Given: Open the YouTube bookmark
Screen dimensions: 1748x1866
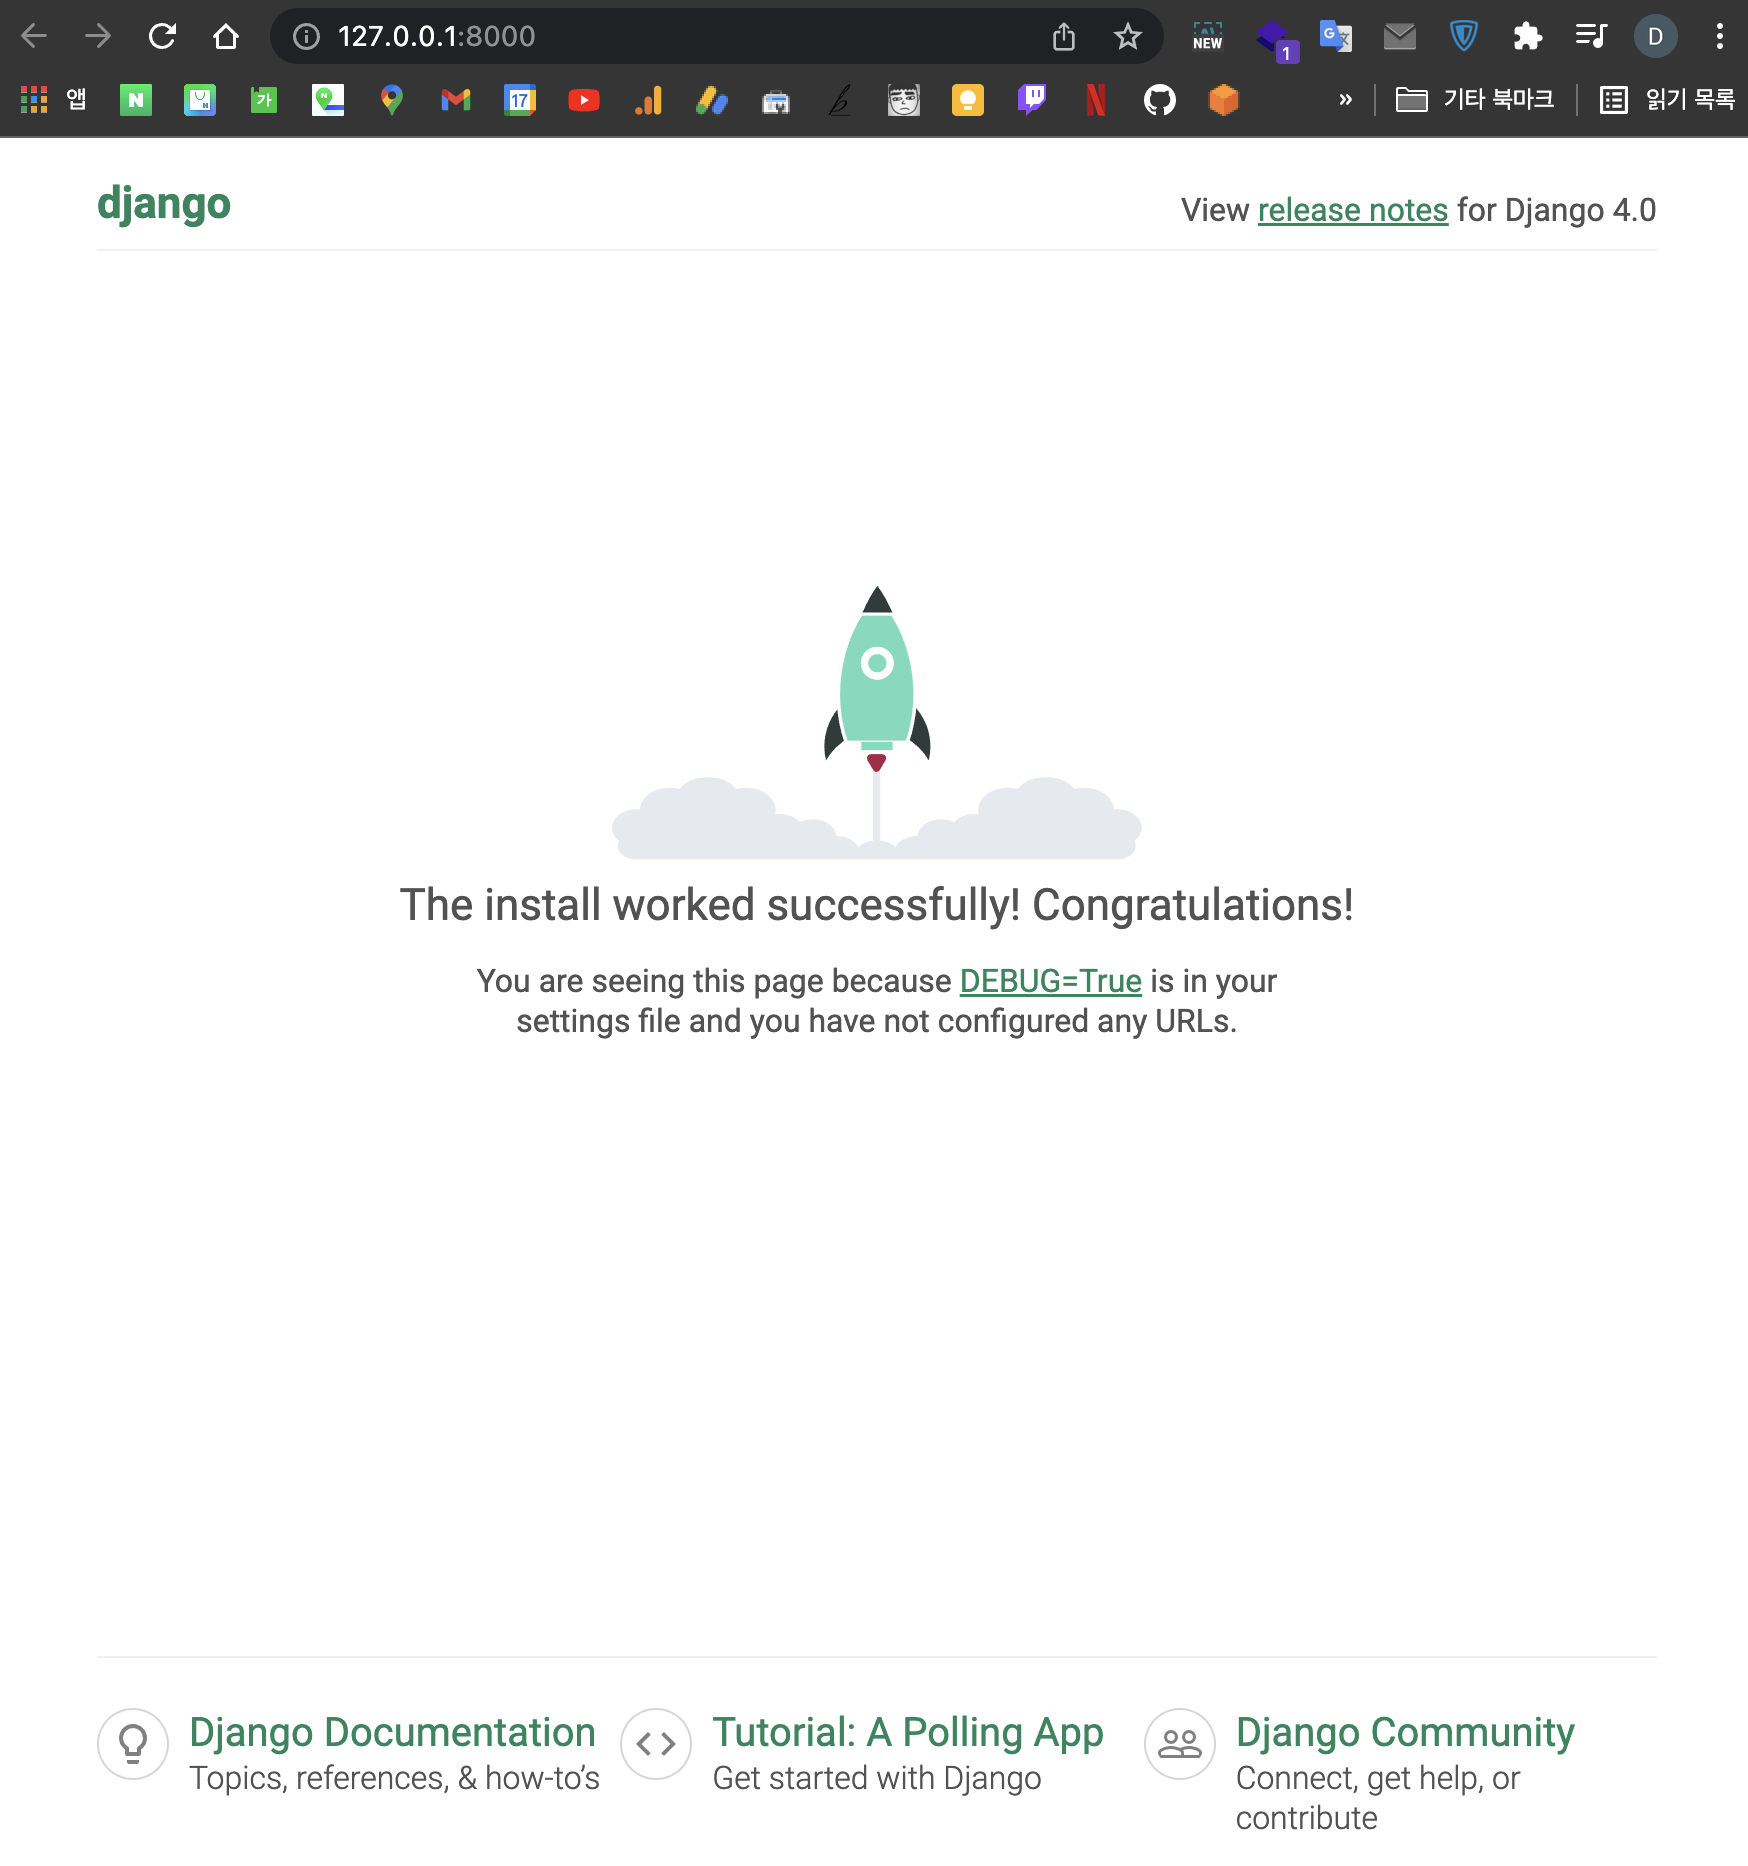Looking at the screenshot, I should point(584,100).
